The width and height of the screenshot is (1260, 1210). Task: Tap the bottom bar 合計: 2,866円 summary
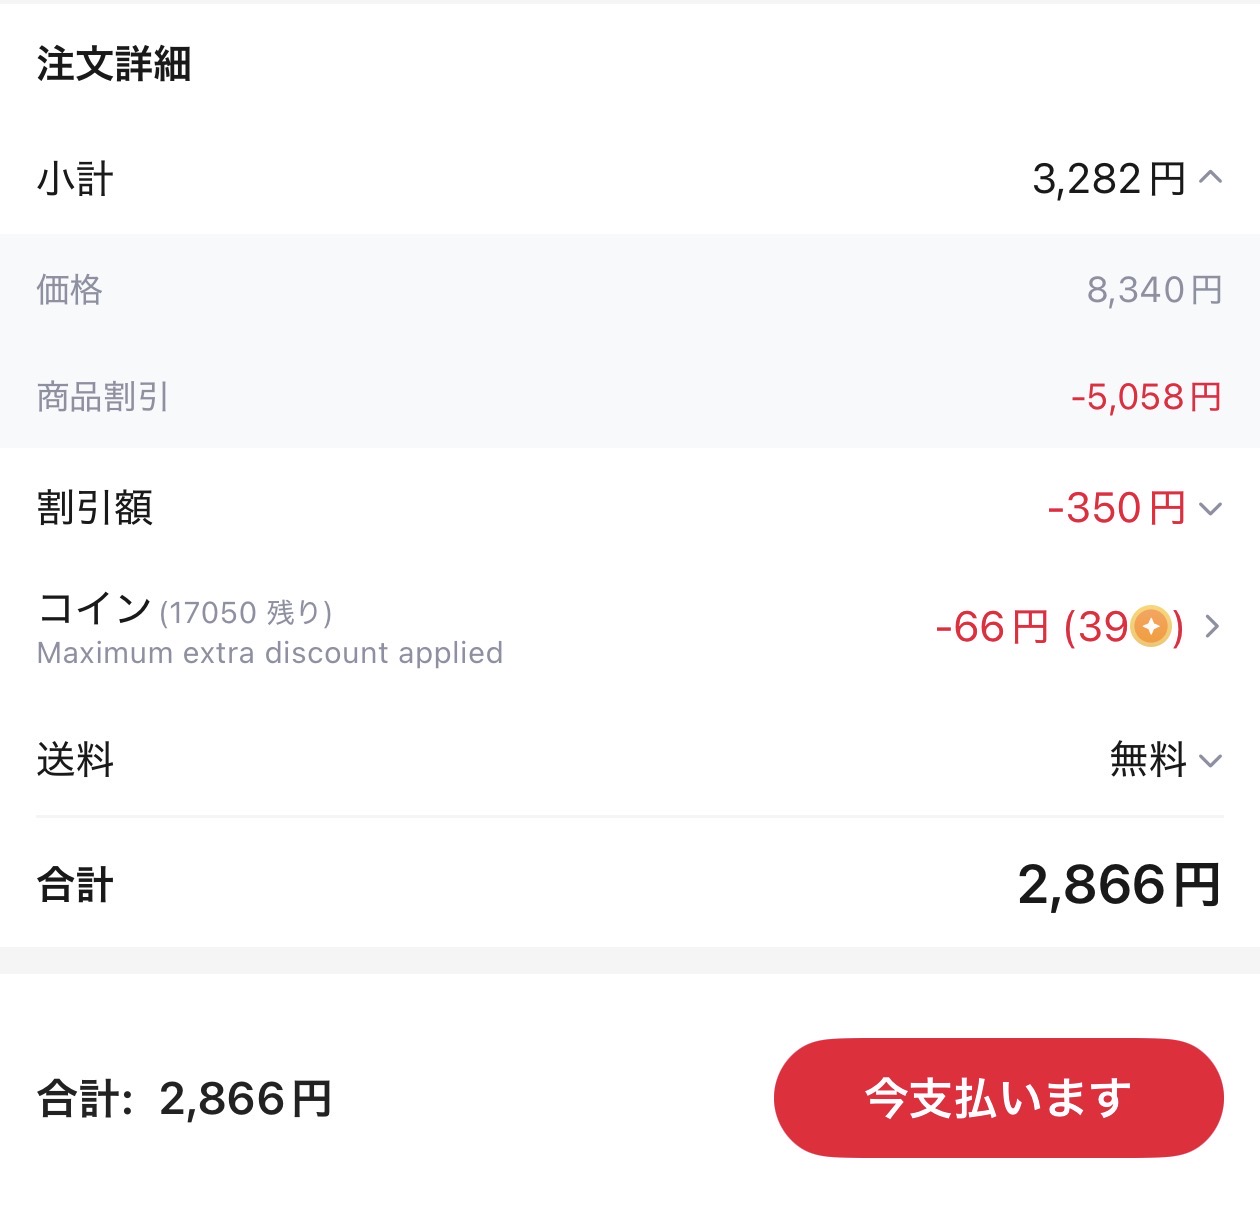pyautogui.click(x=184, y=1099)
